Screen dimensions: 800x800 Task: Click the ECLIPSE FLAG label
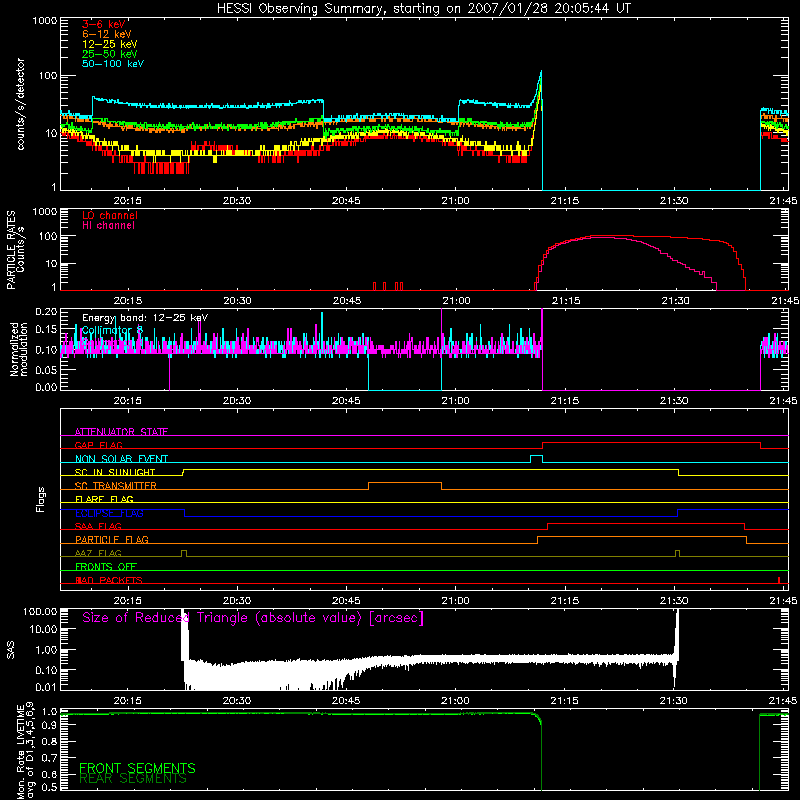(109, 513)
